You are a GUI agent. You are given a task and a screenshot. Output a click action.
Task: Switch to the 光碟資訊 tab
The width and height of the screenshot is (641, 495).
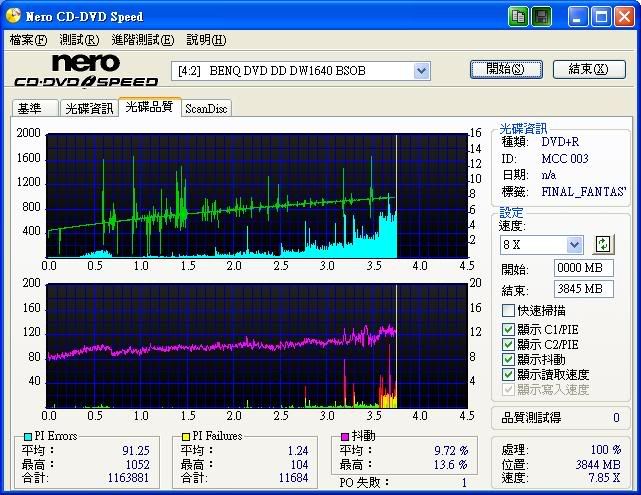click(89, 108)
